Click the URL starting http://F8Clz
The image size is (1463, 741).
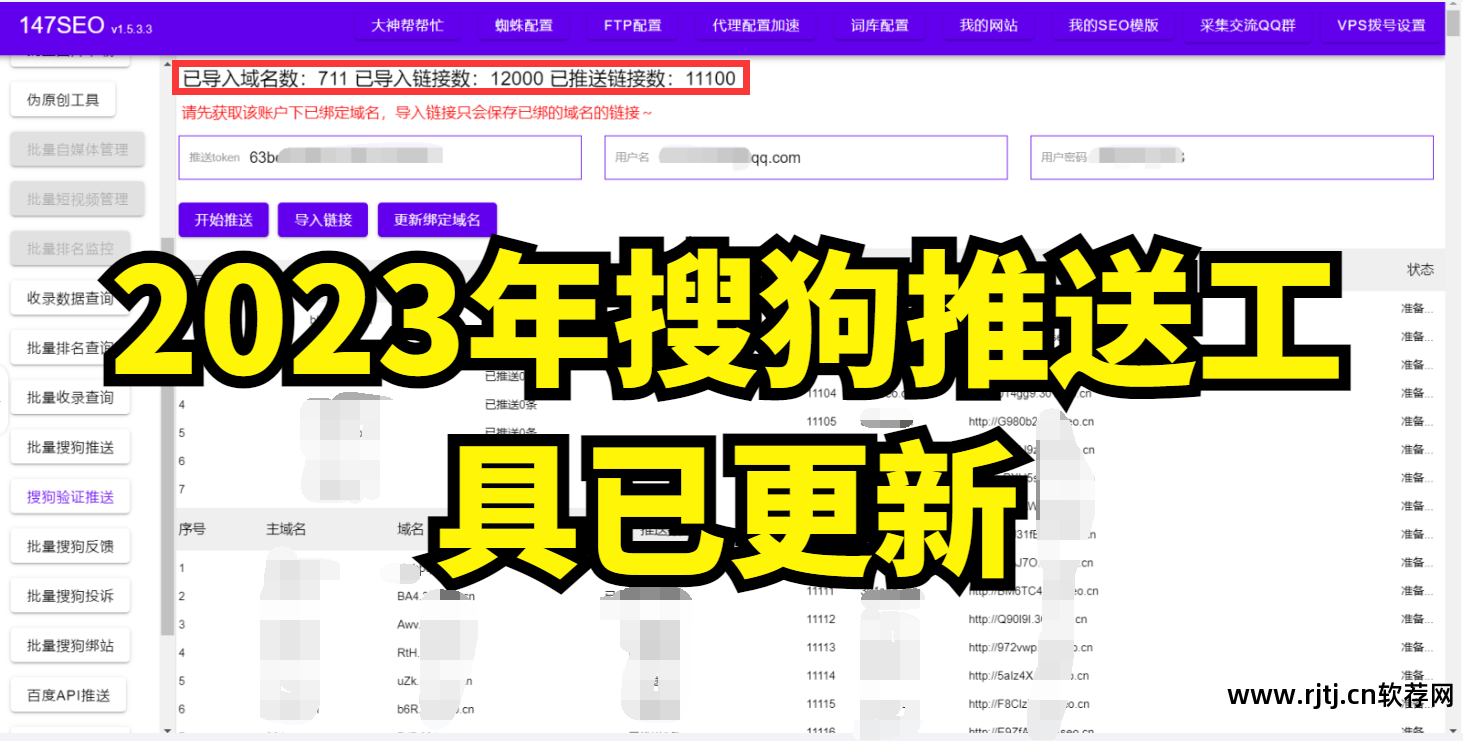[x=1030, y=704]
